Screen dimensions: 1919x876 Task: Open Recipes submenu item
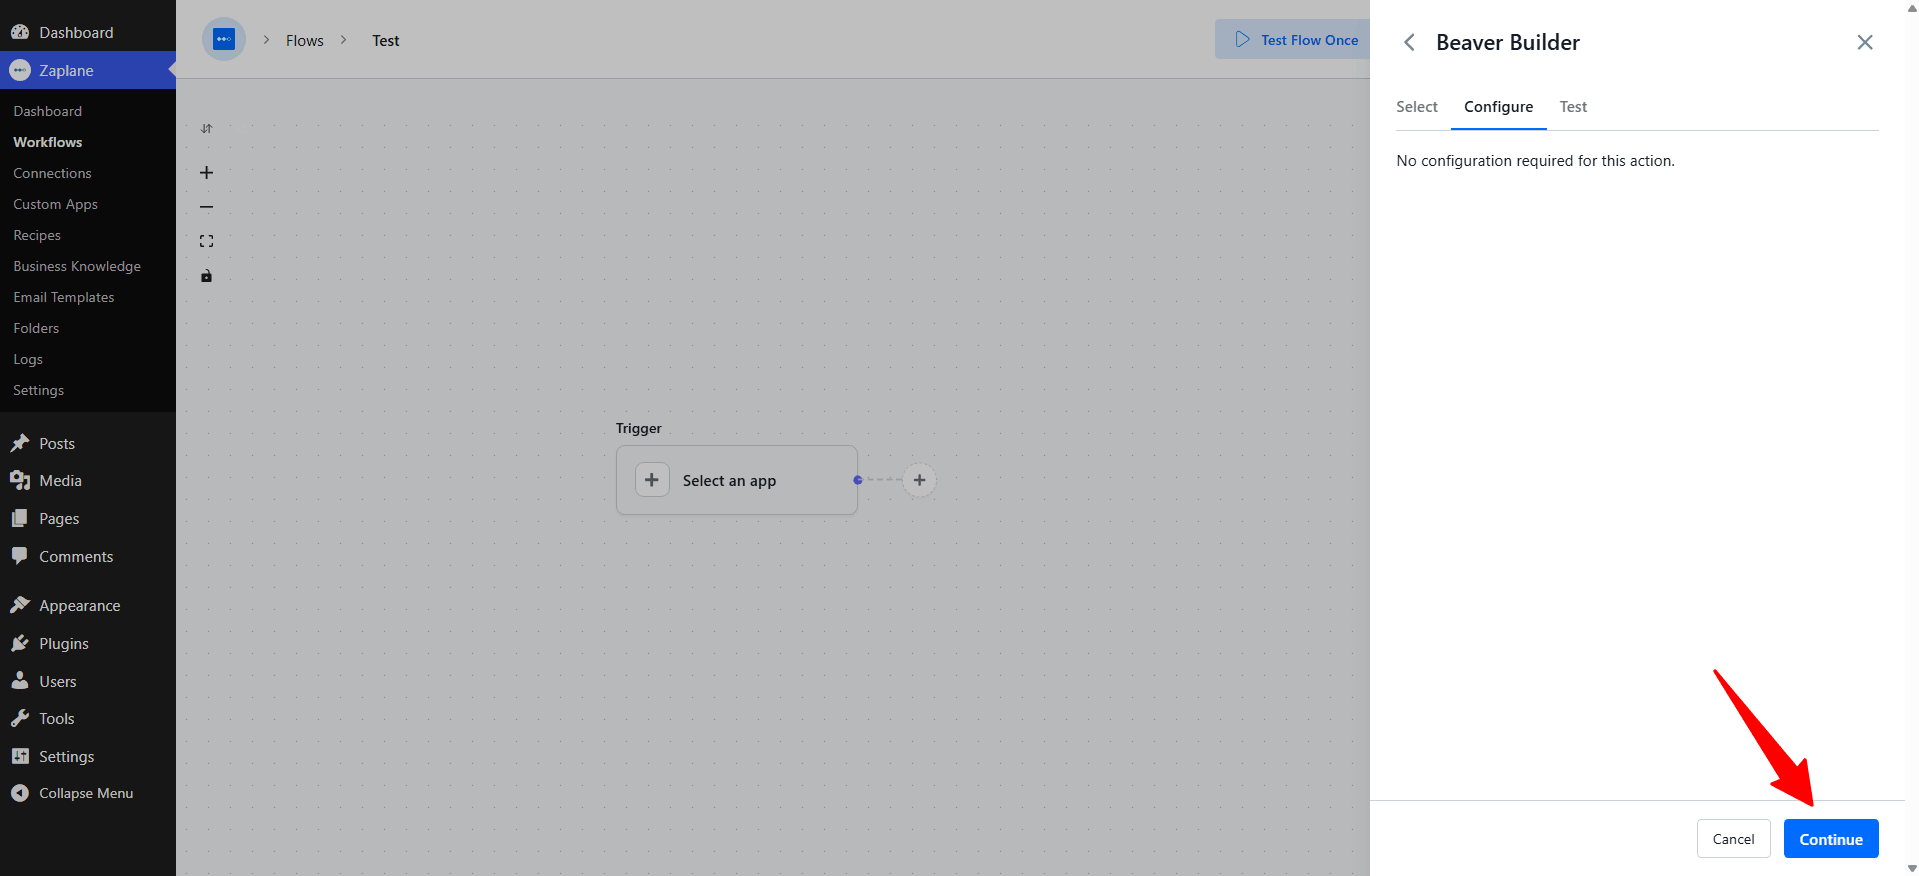click(x=37, y=235)
